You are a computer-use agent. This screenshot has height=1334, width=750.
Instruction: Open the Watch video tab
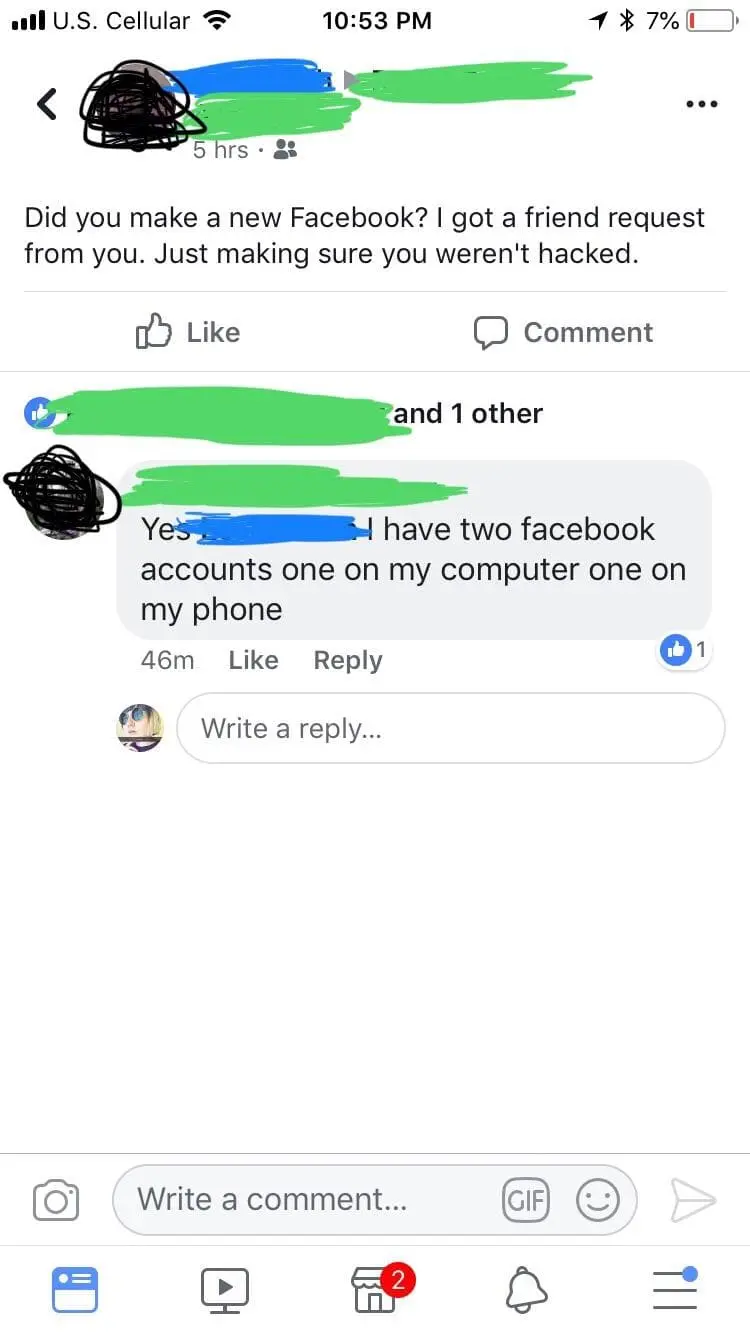(225, 1289)
